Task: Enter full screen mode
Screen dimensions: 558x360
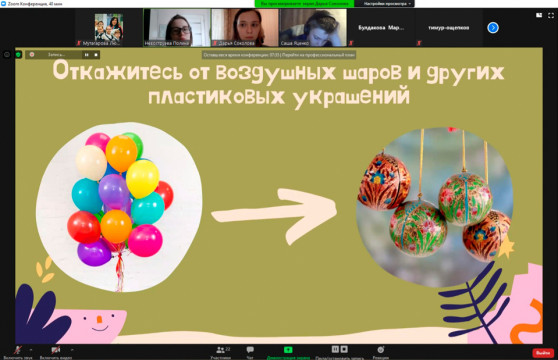Action: pos(551,15)
